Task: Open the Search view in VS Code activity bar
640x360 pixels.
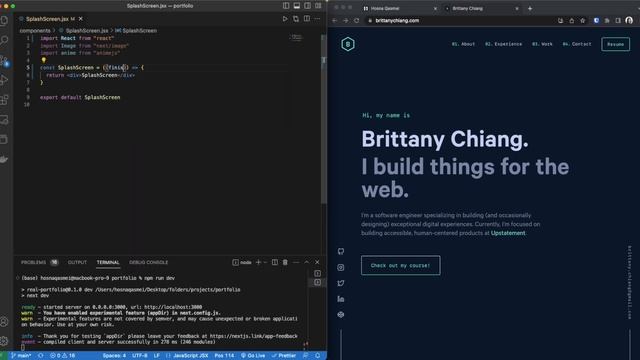Action: point(4,40)
